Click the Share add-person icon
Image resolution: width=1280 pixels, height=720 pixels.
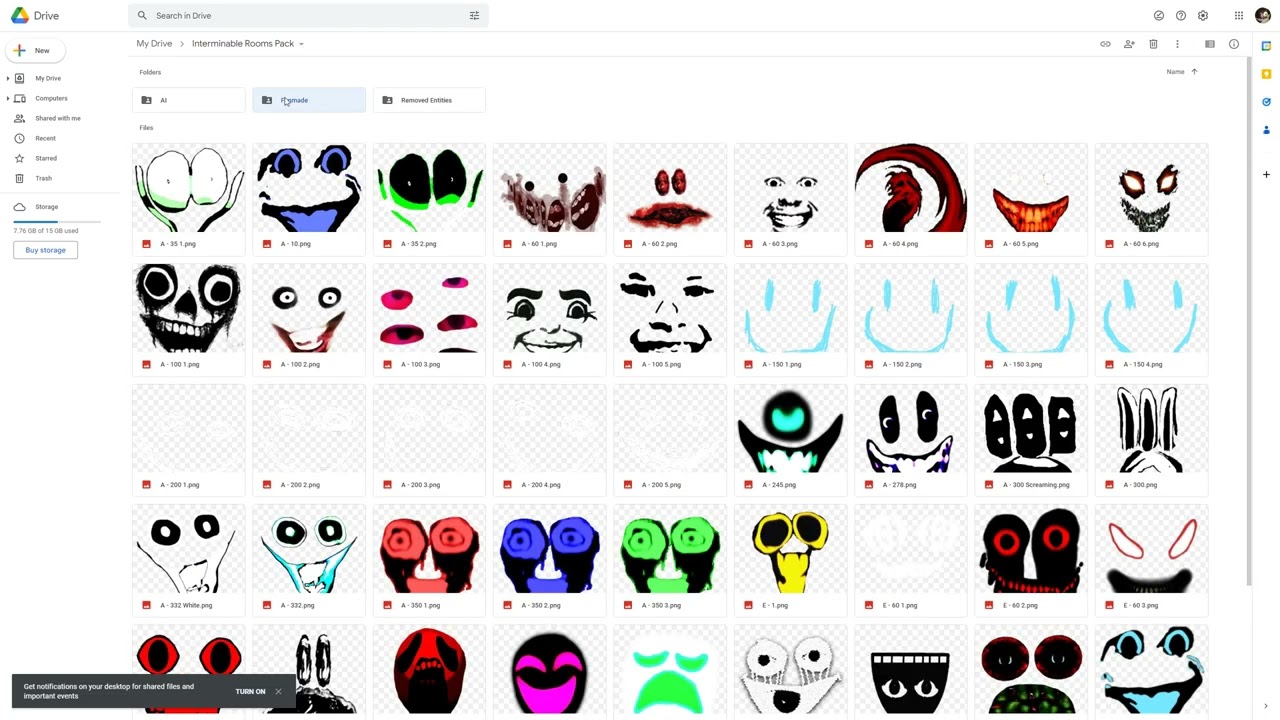click(1129, 44)
